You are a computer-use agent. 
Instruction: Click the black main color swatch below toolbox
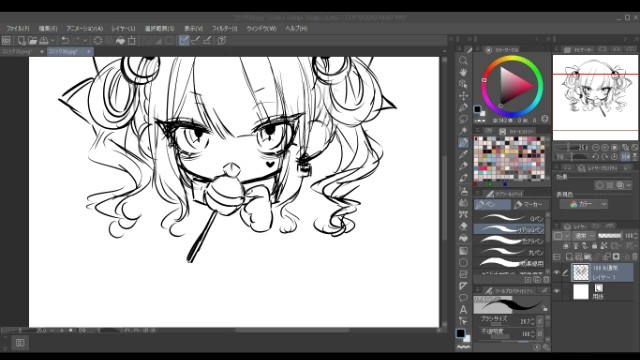[460, 333]
